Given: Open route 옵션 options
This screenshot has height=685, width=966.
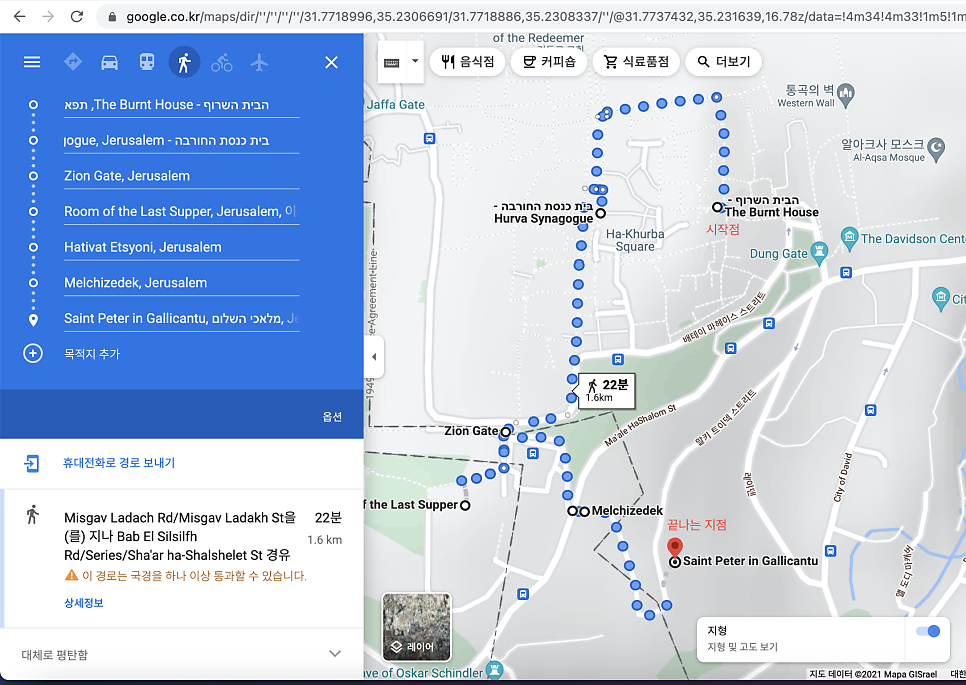Looking at the screenshot, I should pyautogui.click(x=332, y=417).
